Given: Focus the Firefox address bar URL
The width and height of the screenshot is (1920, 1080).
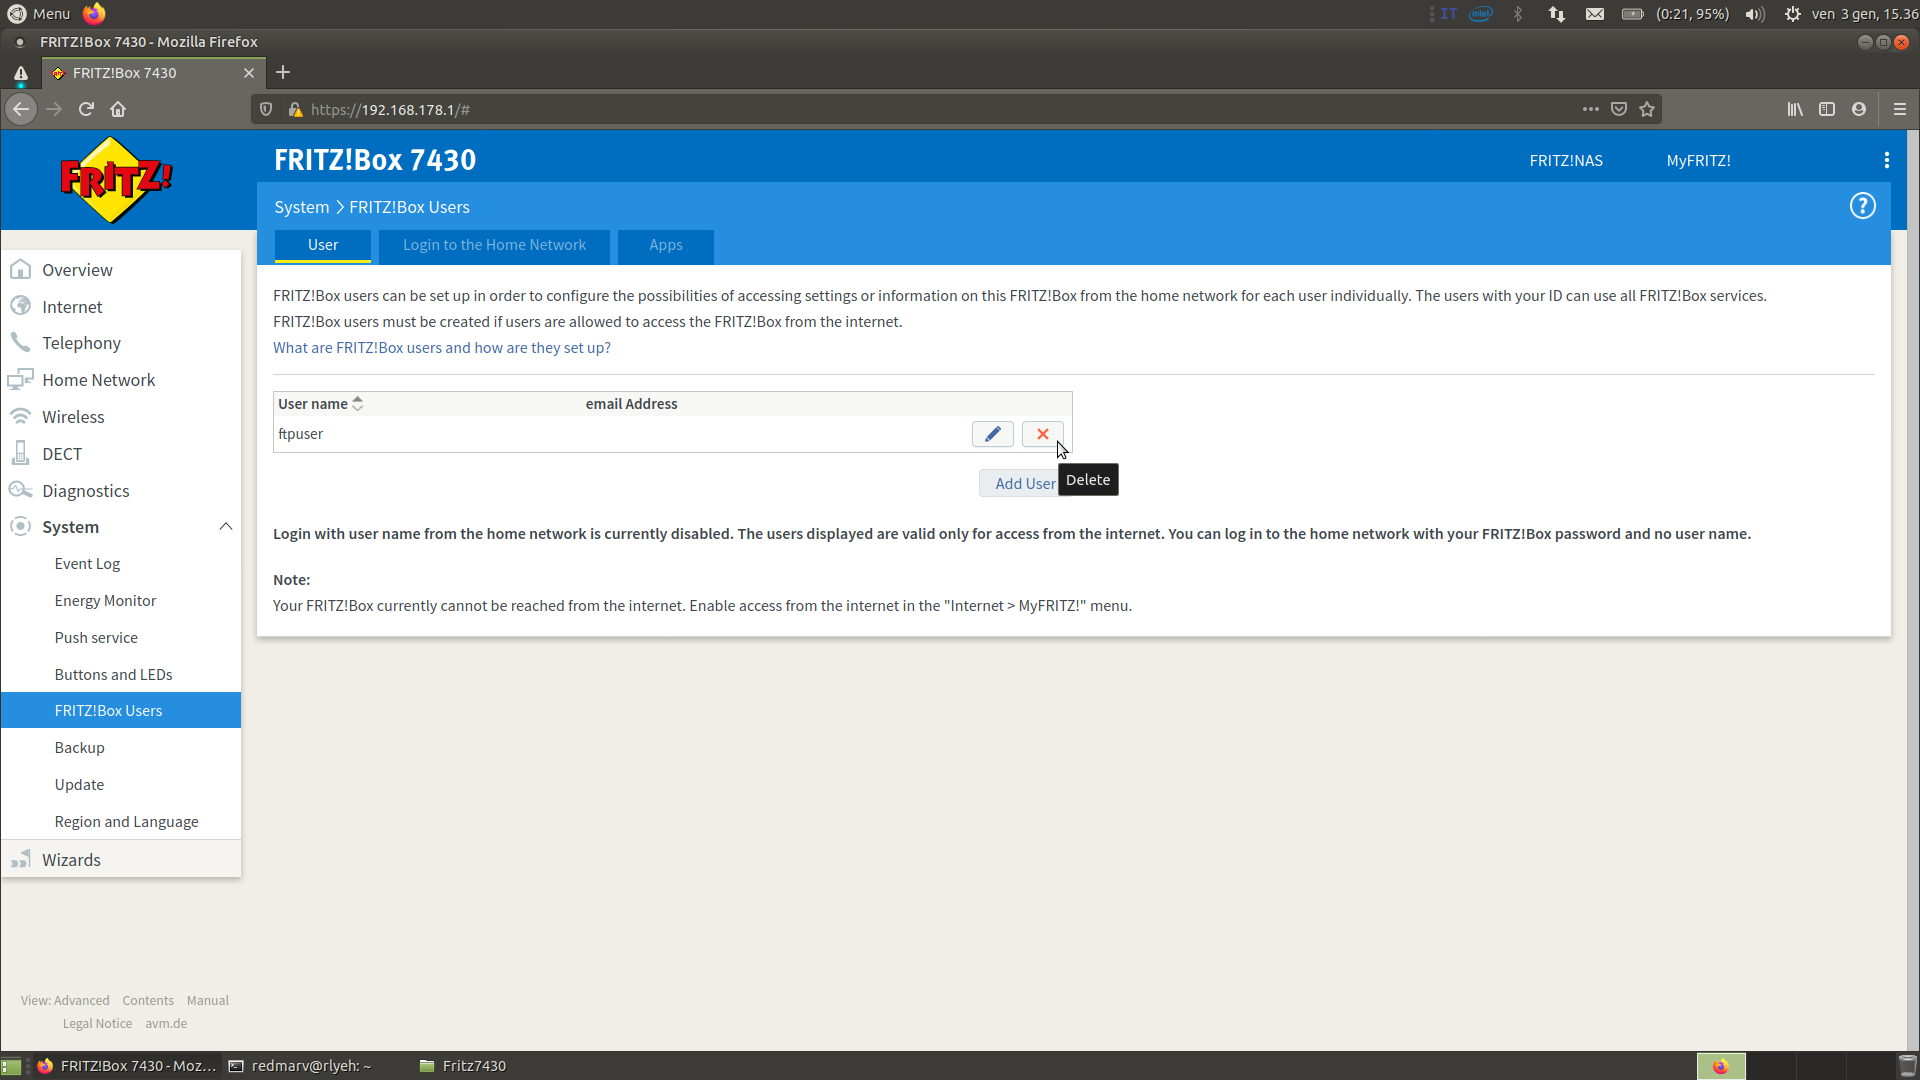Looking at the screenshot, I should [940, 110].
